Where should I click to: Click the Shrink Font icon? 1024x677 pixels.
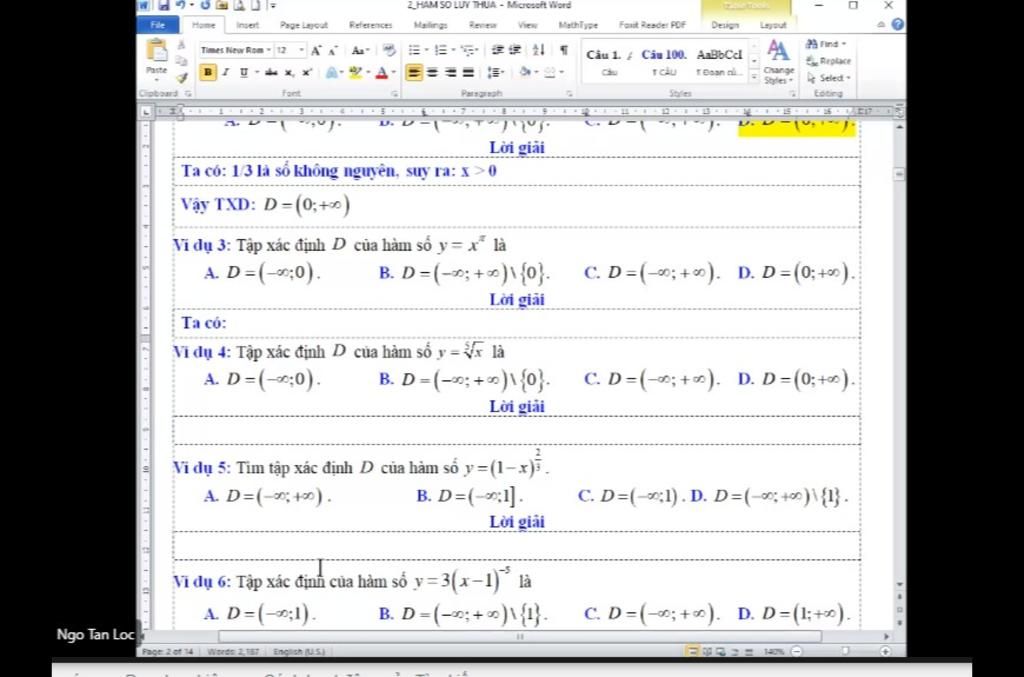click(x=332, y=50)
